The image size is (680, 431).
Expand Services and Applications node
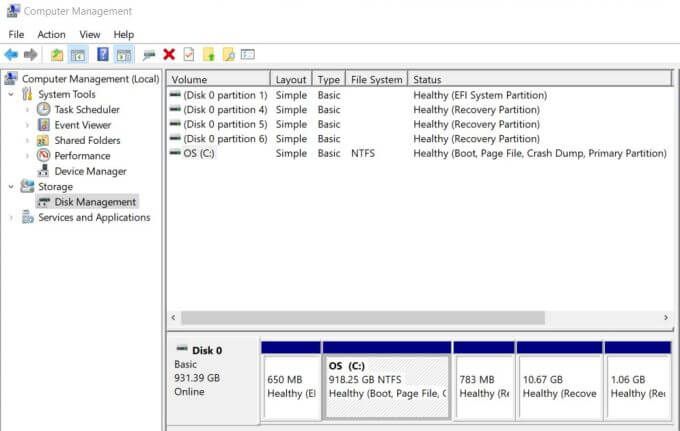[11, 217]
